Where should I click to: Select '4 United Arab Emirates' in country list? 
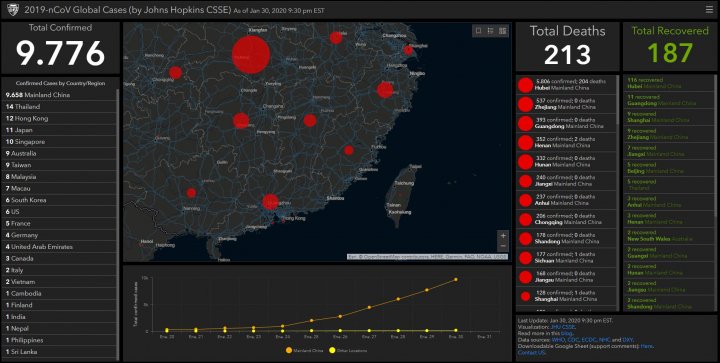coord(59,246)
